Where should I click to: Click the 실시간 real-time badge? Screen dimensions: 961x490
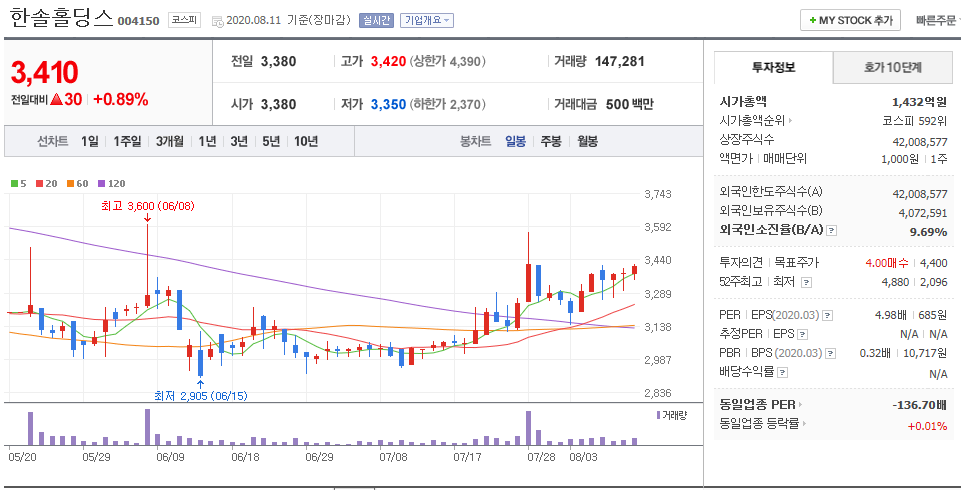376,20
